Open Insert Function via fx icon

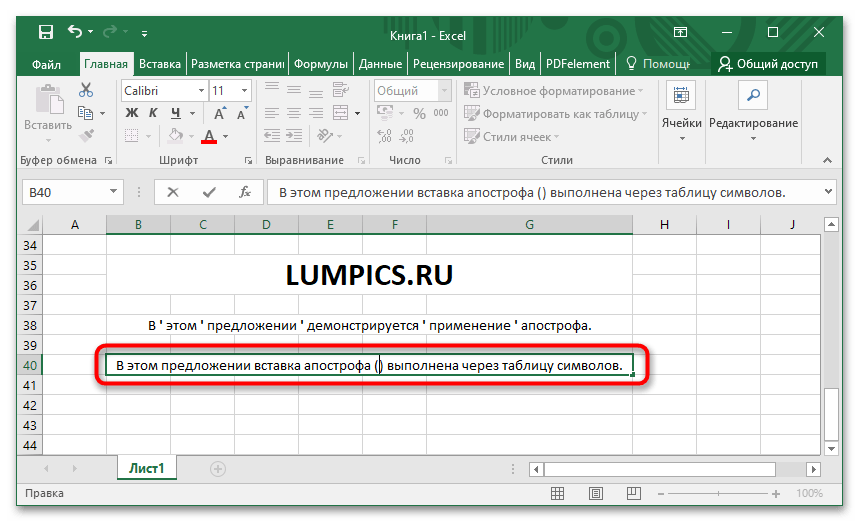click(x=243, y=192)
